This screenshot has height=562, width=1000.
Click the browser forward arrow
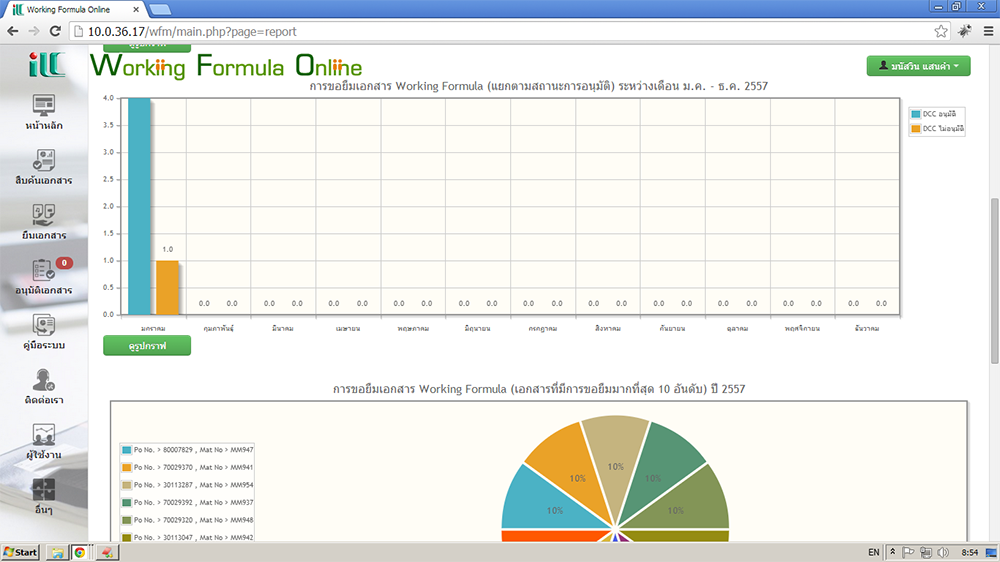click(34, 31)
